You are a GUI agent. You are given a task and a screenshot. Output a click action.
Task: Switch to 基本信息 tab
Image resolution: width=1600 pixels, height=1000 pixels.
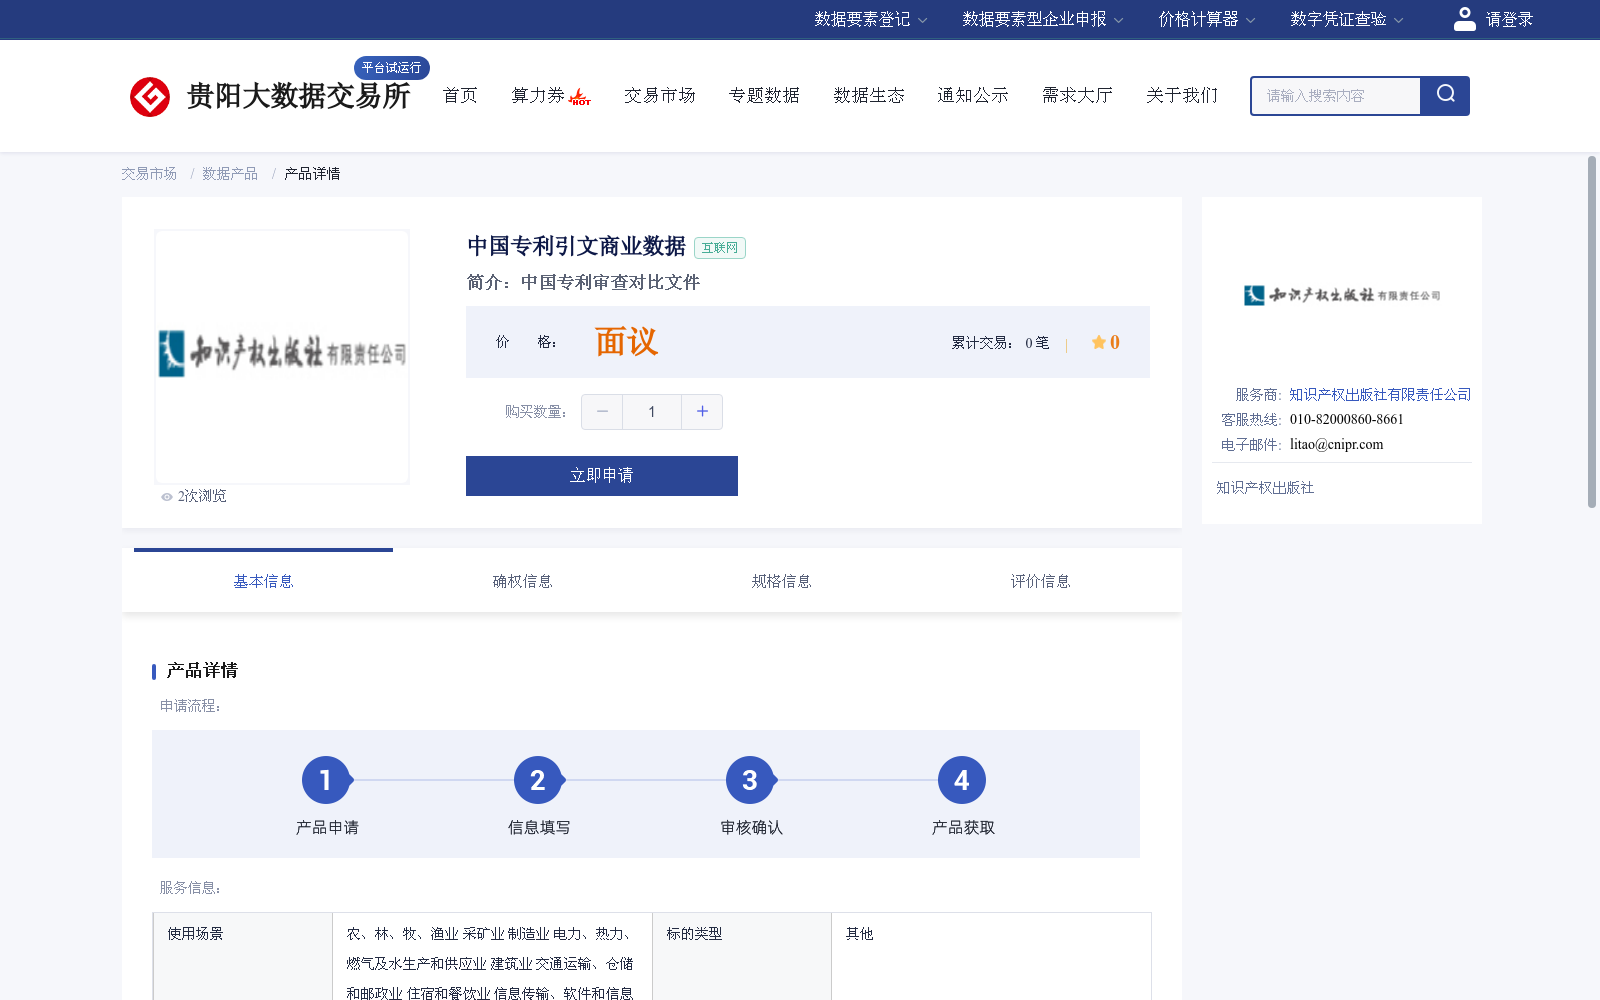pyautogui.click(x=263, y=581)
